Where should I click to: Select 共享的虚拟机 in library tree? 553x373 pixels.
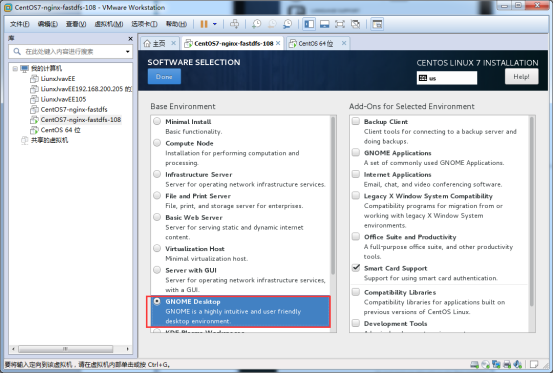click(49, 140)
